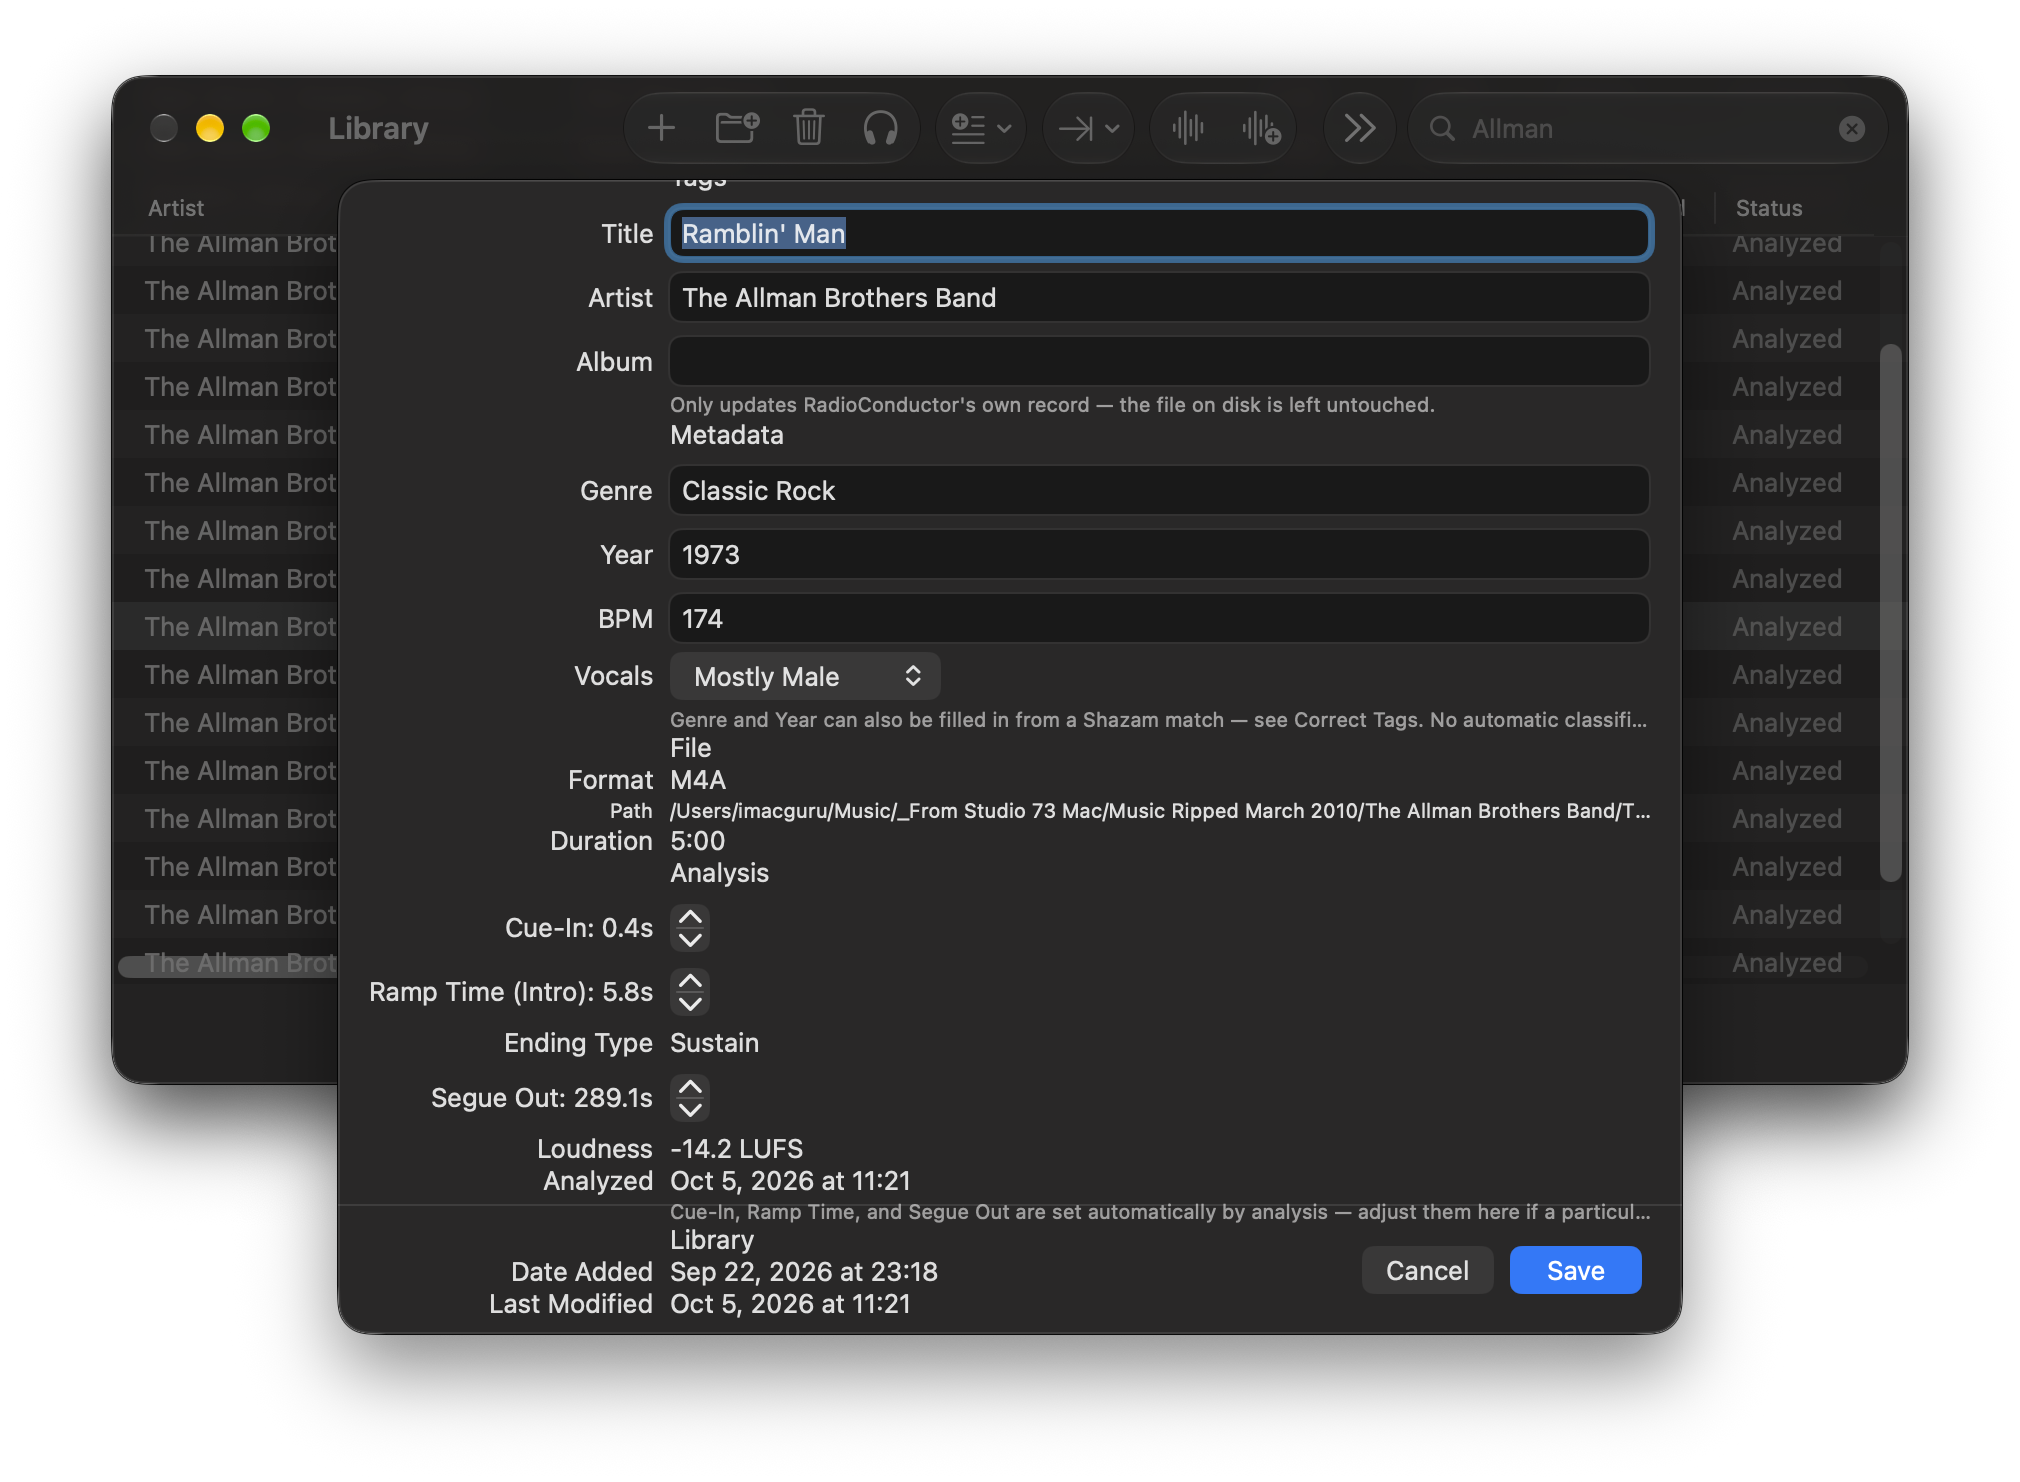Click the trash delete icon
2020x1482 pixels.
point(808,128)
